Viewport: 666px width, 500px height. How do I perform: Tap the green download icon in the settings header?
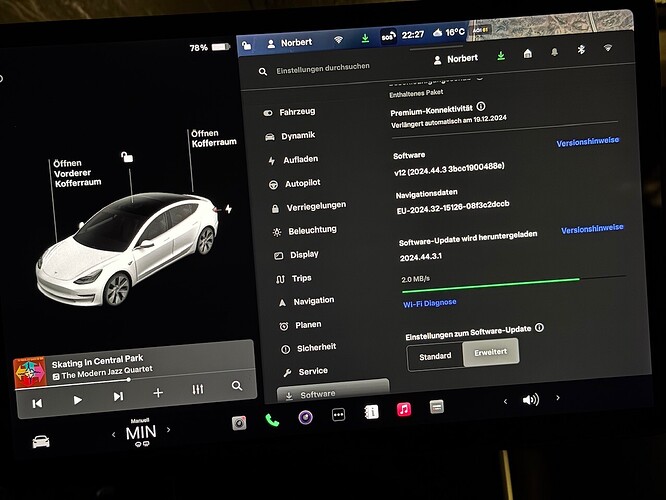(501, 56)
